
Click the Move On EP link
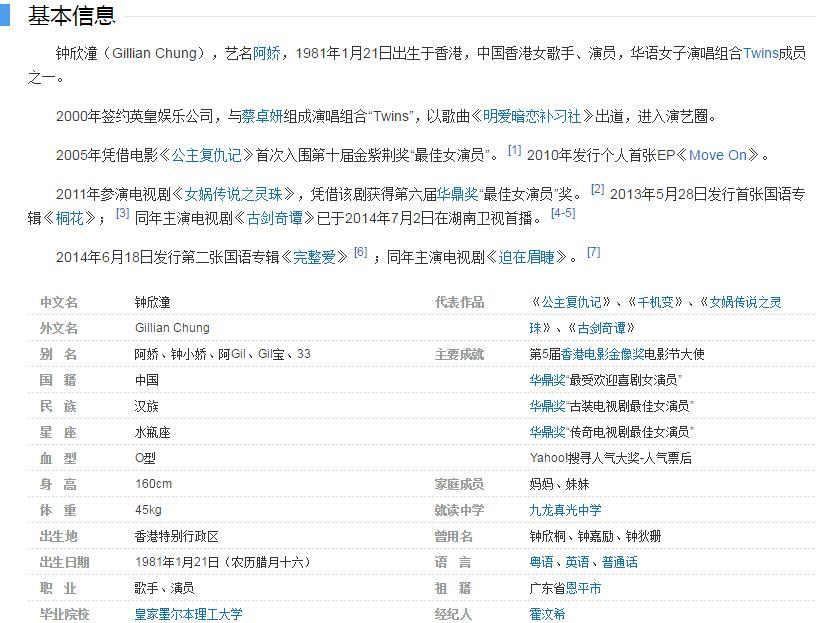[x=718, y=155]
